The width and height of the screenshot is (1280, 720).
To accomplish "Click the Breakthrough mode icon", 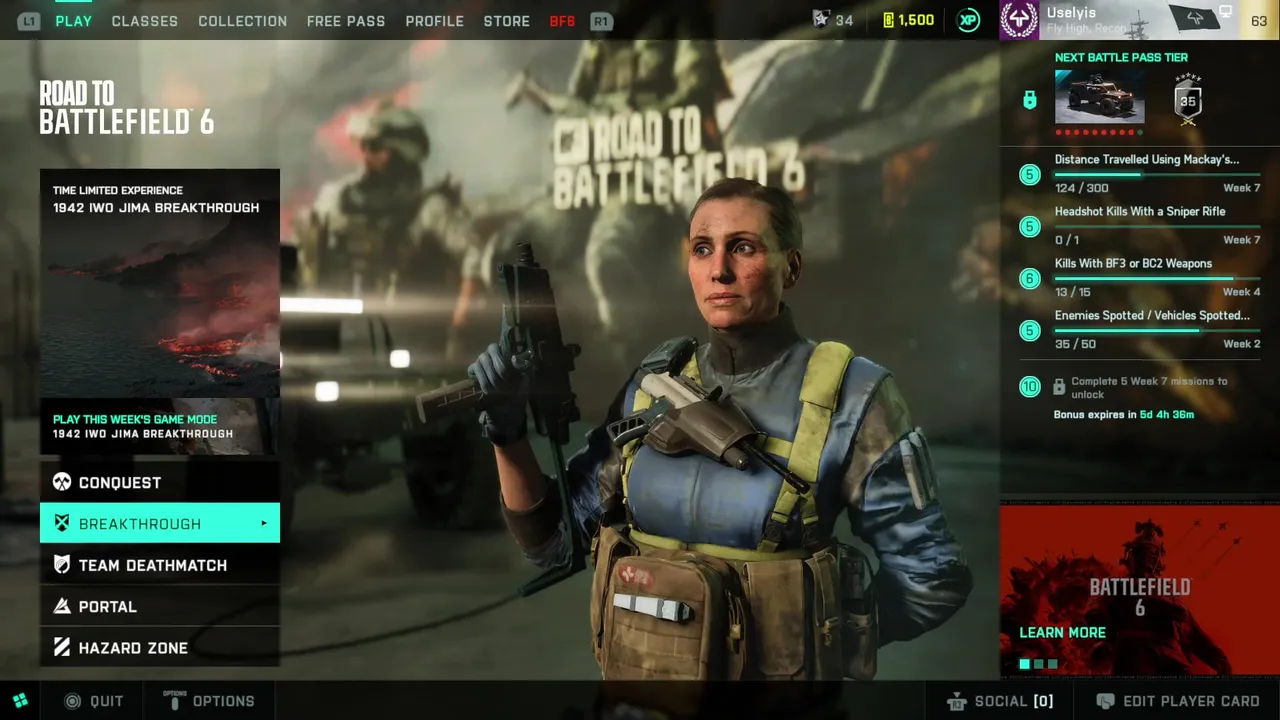I will 62,524.
